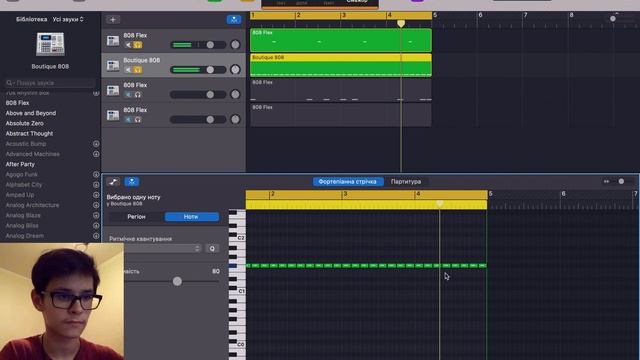Click the Бібліотека library header
Screen dimensions: 640x360
(31, 19)
